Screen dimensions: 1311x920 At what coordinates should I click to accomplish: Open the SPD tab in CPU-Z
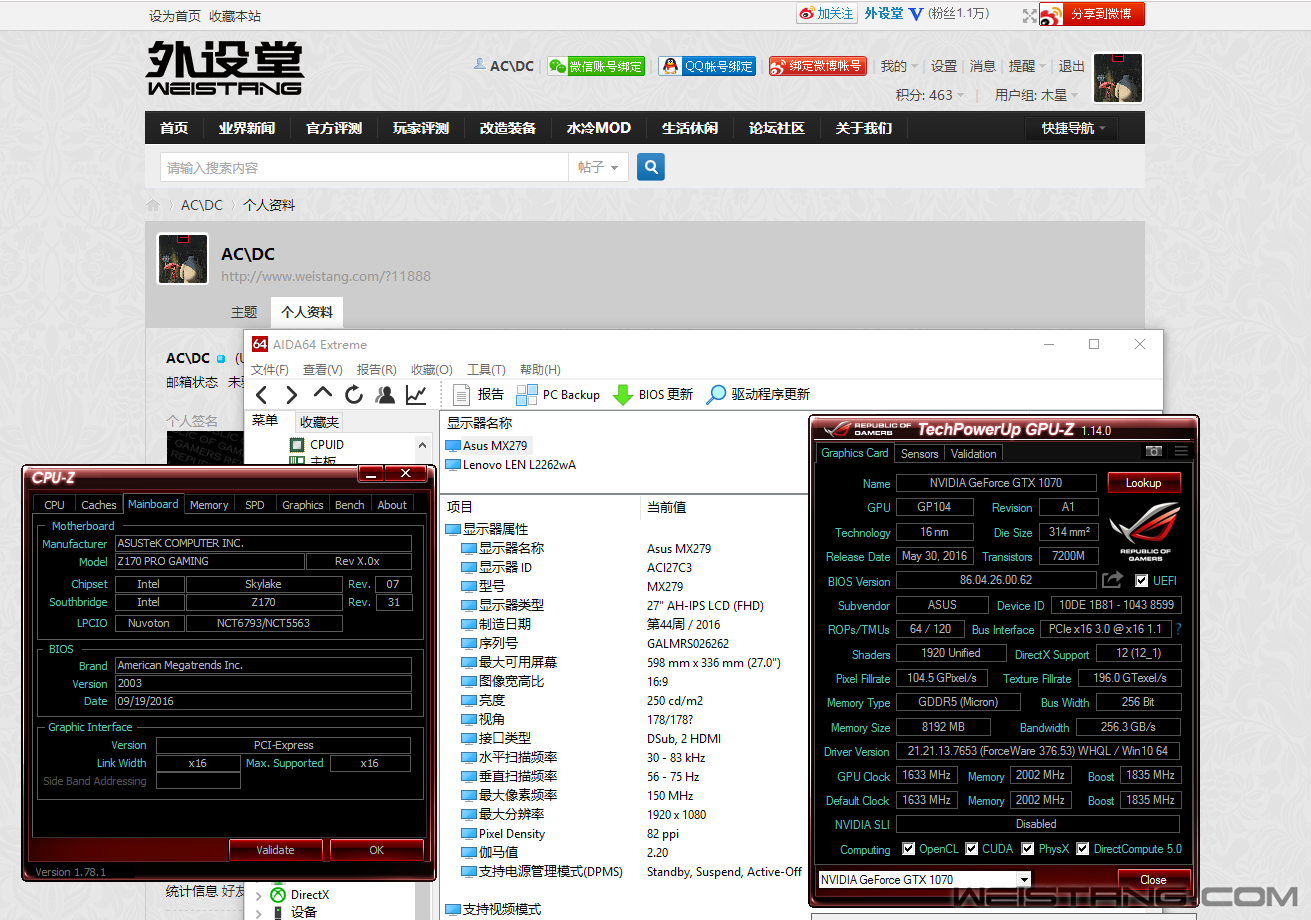click(255, 505)
